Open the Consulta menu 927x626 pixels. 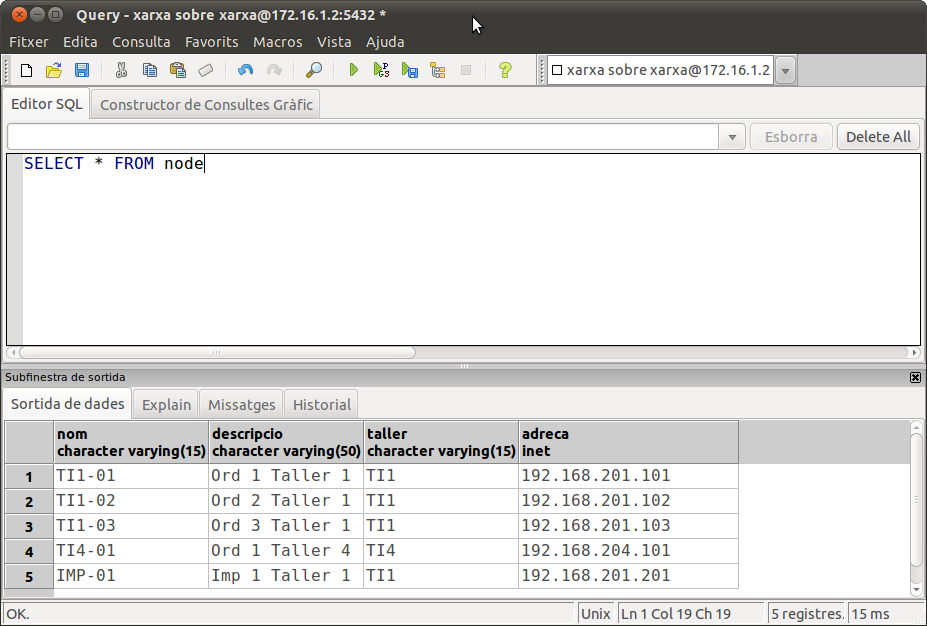(x=141, y=42)
